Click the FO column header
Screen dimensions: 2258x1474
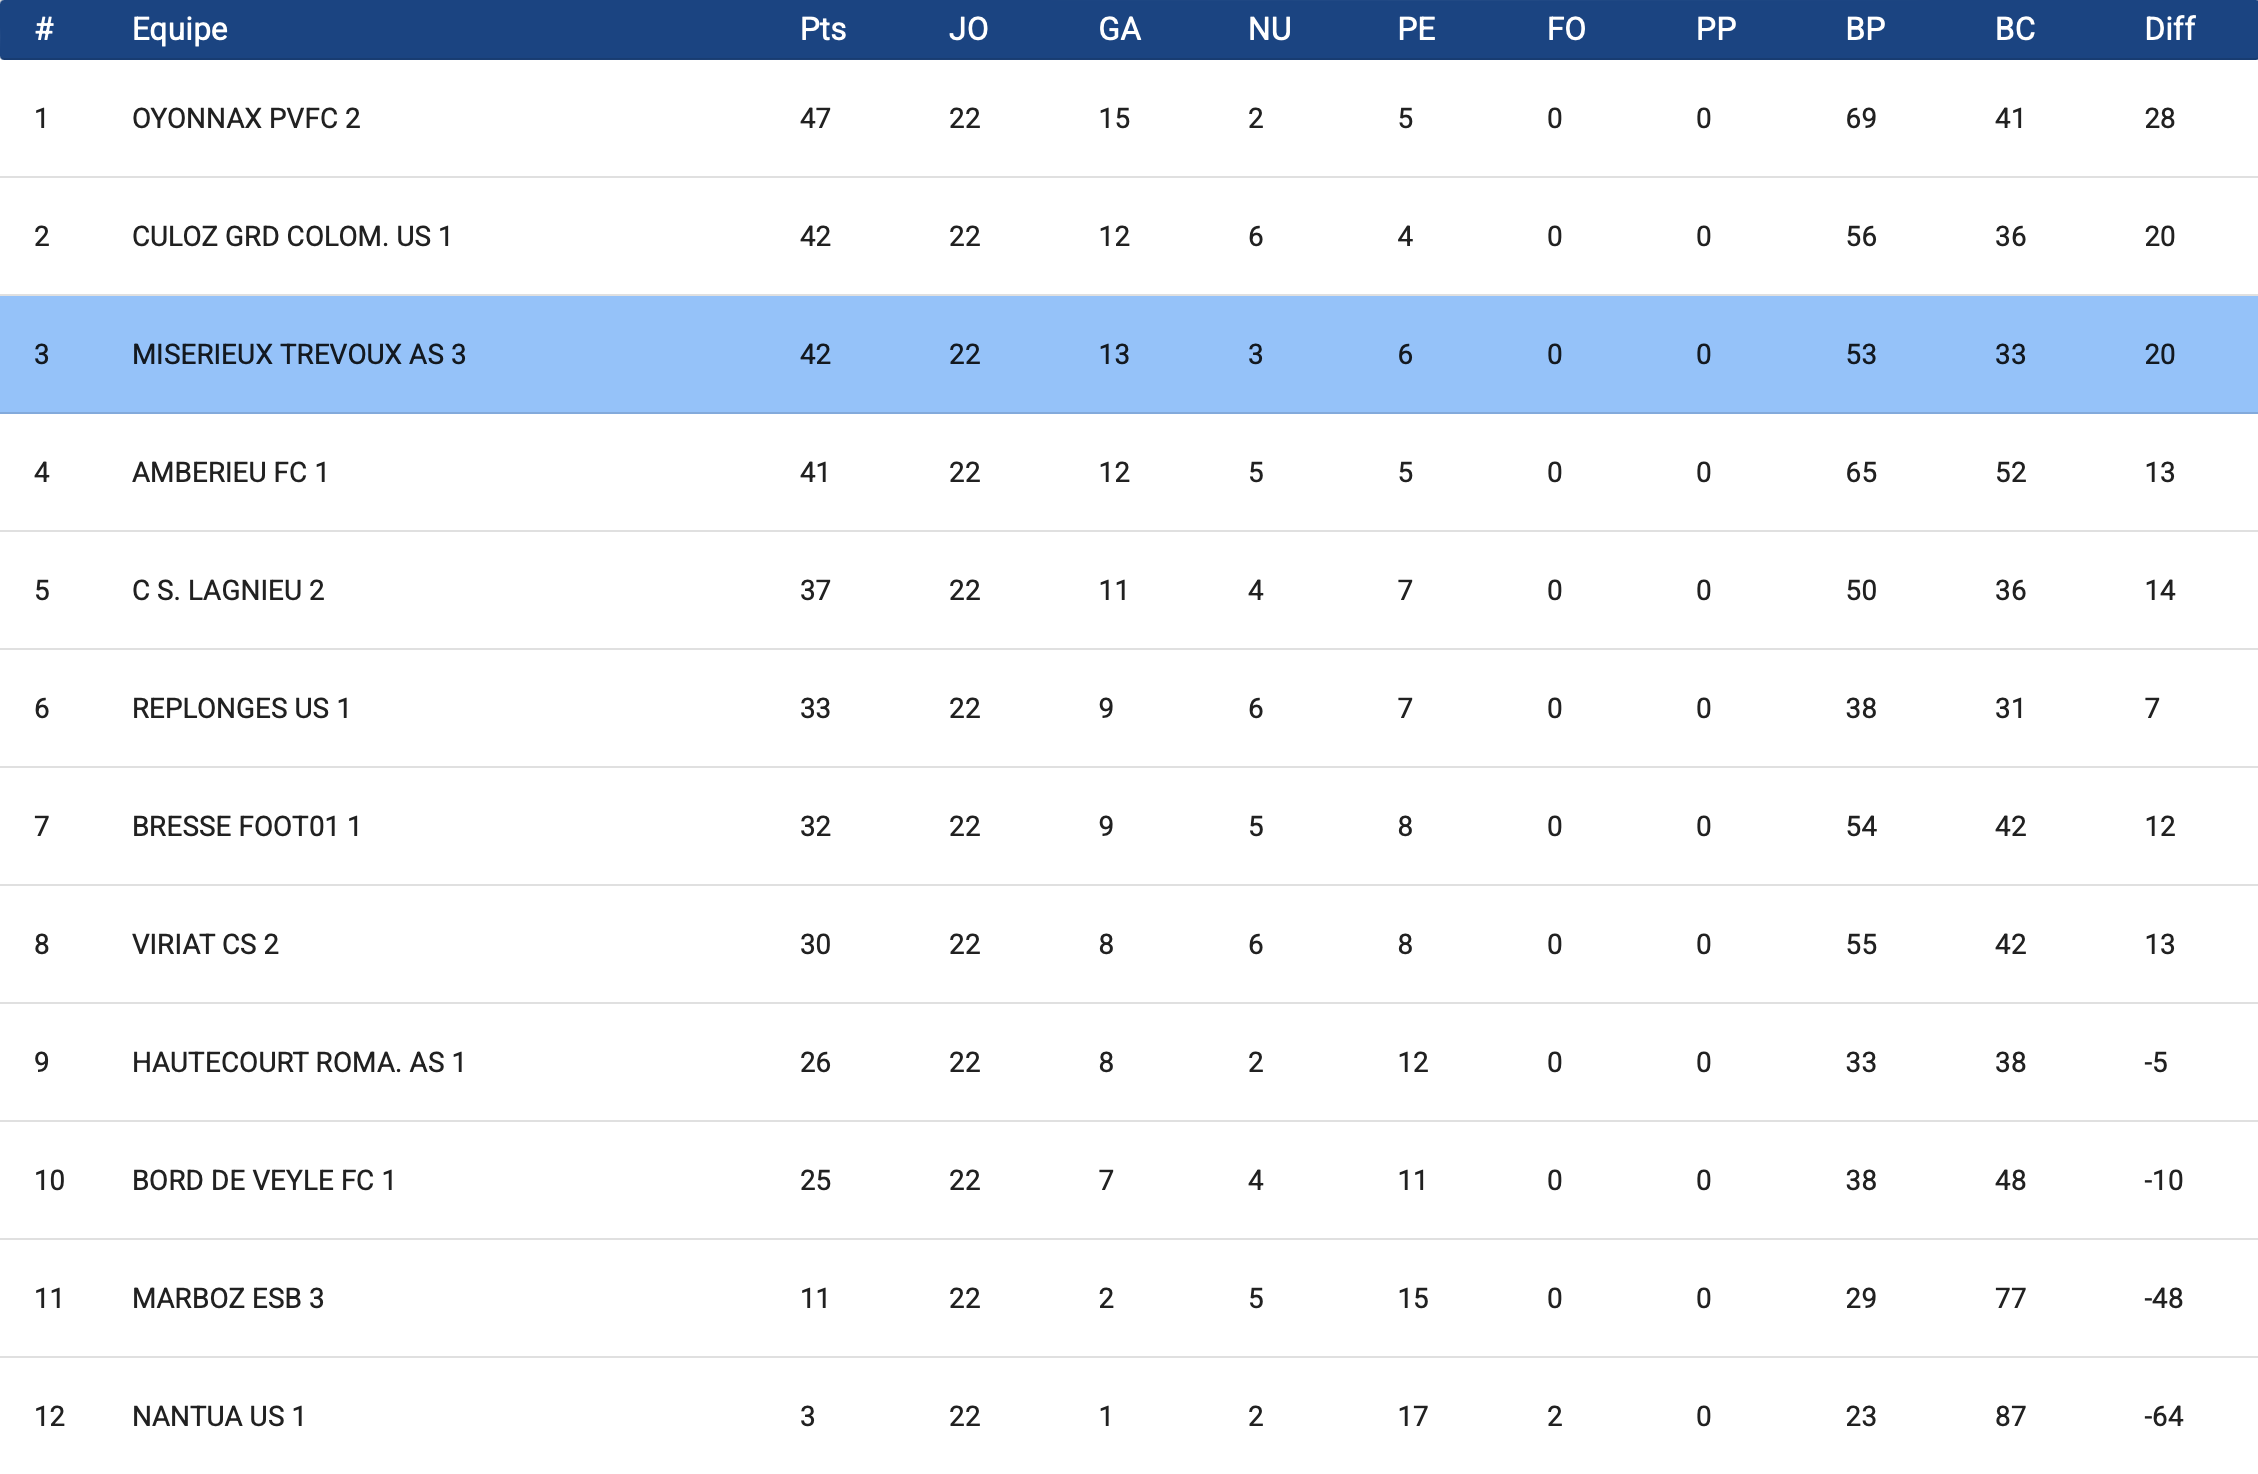(x=1566, y=29)
